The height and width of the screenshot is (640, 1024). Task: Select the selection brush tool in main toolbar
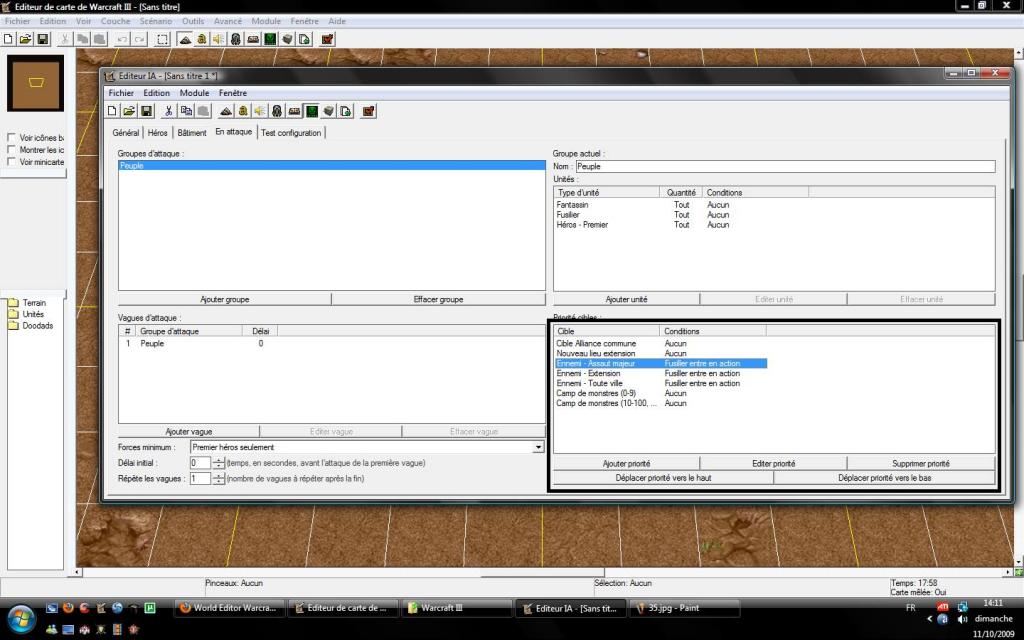pos(163,39)
